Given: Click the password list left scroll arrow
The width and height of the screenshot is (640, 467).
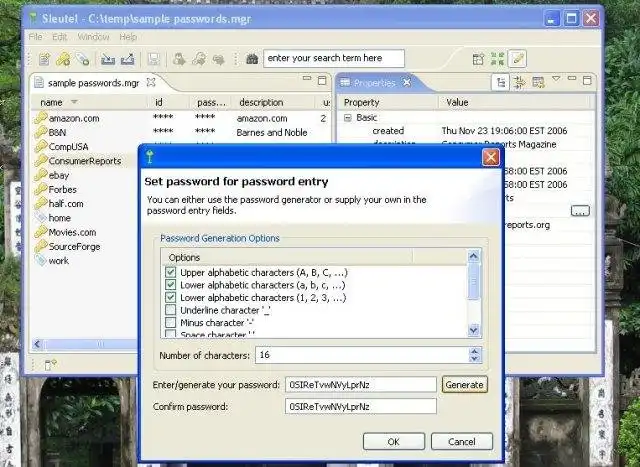Looking at the screenshot, I should (x=37, y=344).
